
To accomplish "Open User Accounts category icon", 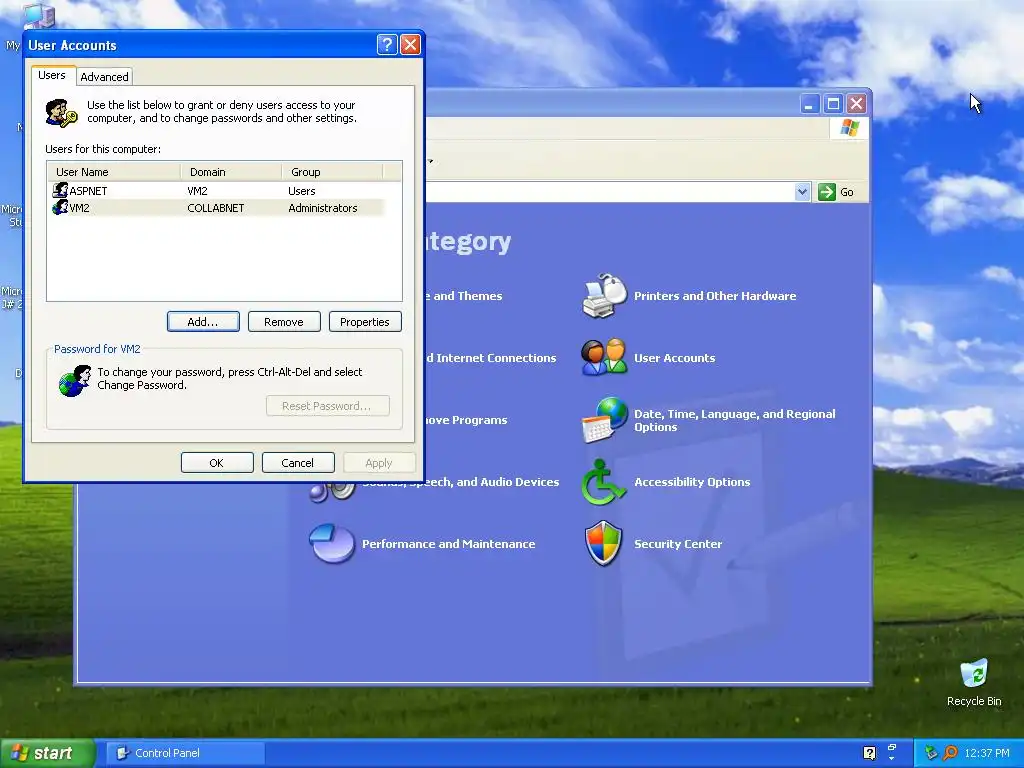I will (x=604, y=357).
